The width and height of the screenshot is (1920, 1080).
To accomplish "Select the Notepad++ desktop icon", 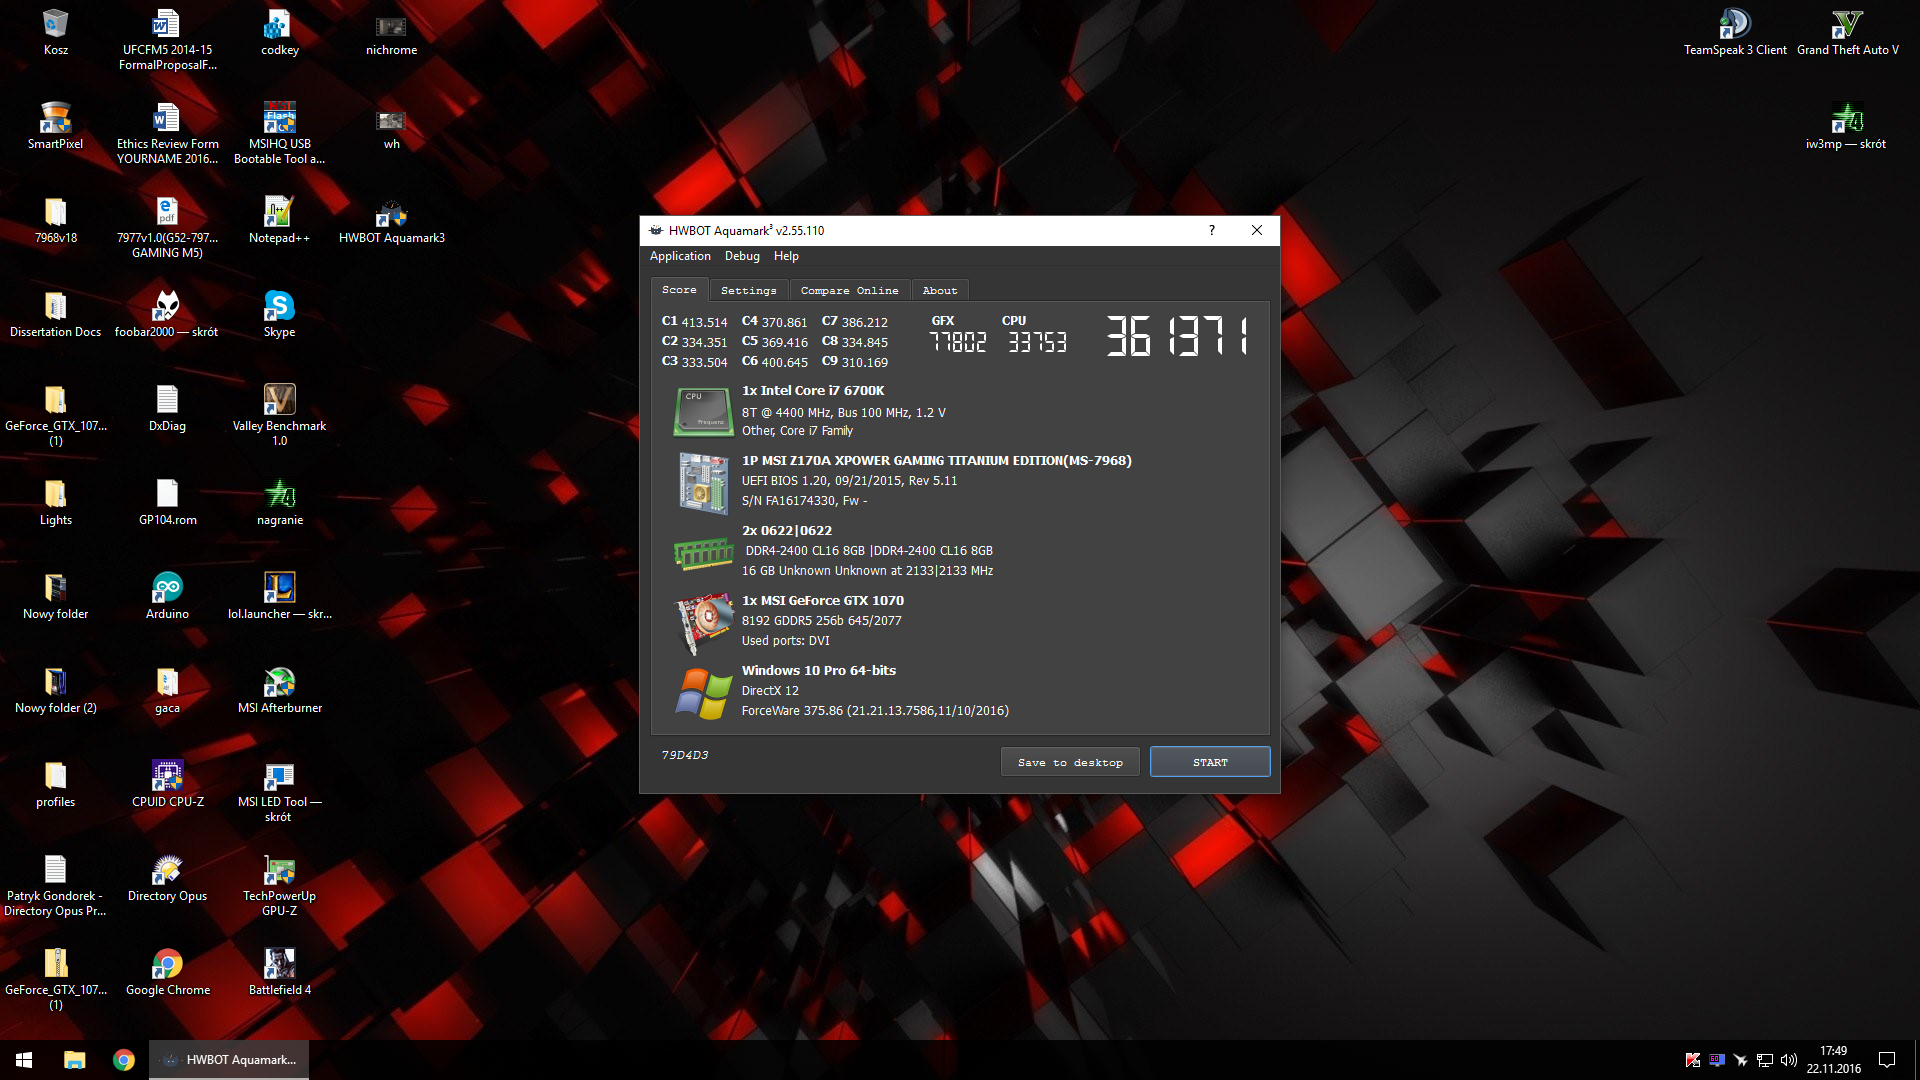I will pos(280,220).
